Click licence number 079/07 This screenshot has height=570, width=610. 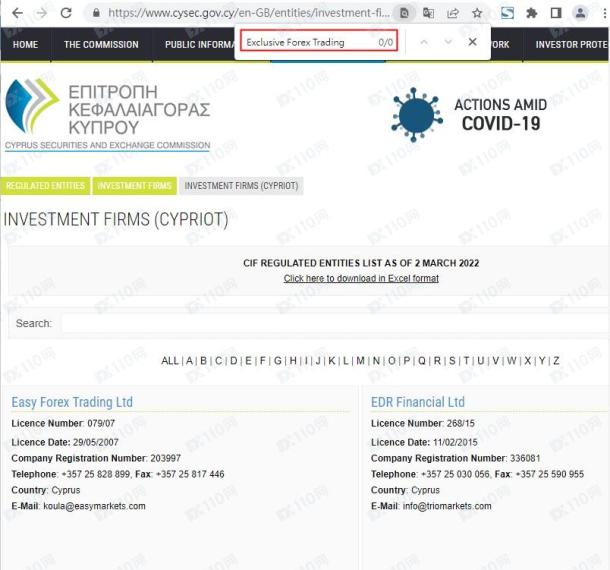(x=101, y=423)
